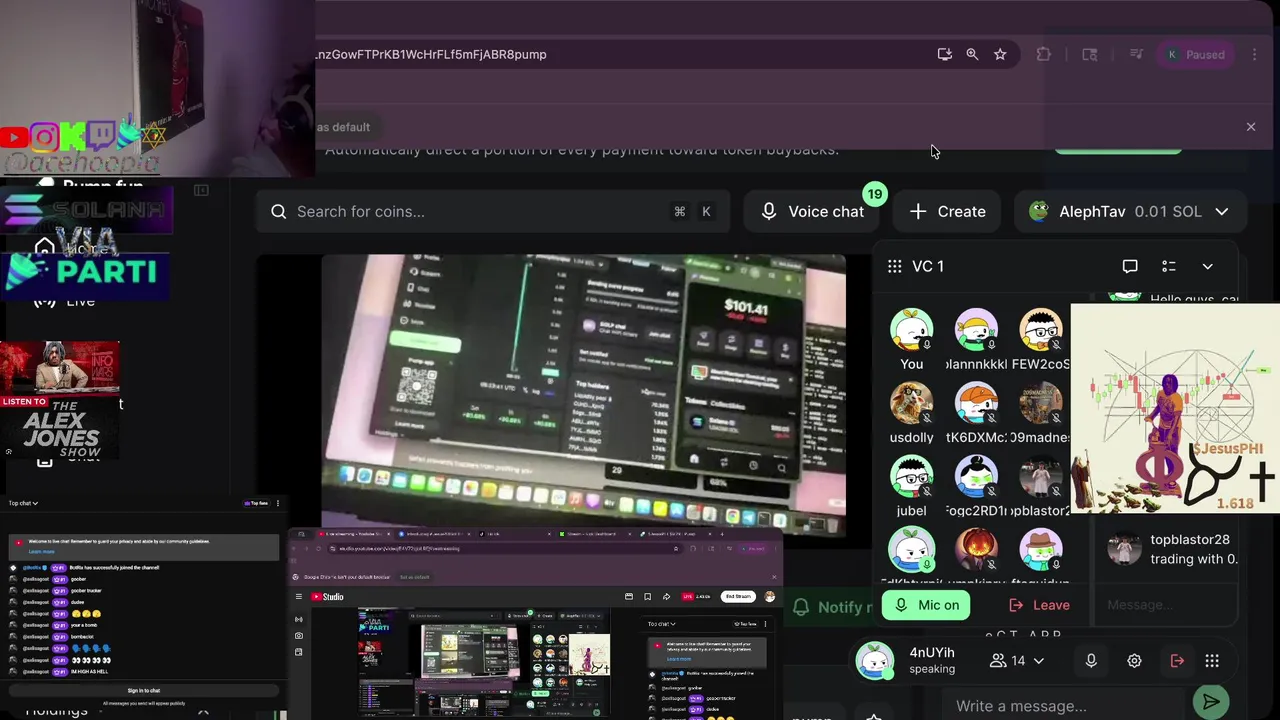Toggle the green Mic on button
This screenshot has width=1280, height=720.
pos(926,605)
